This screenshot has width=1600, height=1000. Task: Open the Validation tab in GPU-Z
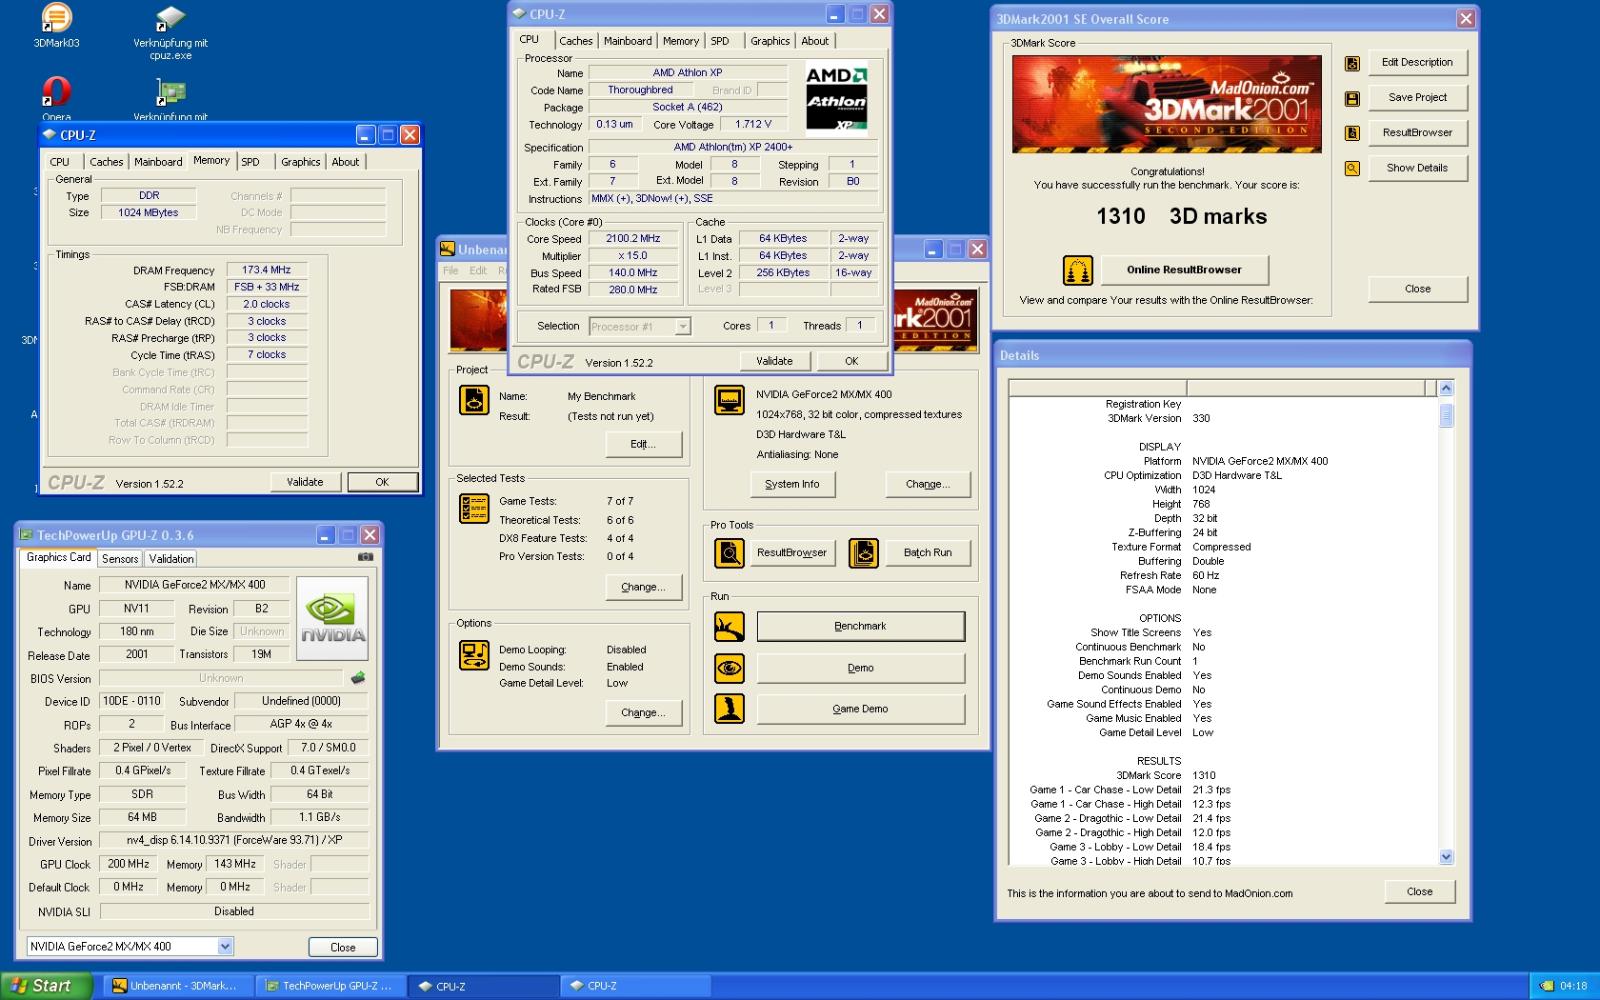171,559
